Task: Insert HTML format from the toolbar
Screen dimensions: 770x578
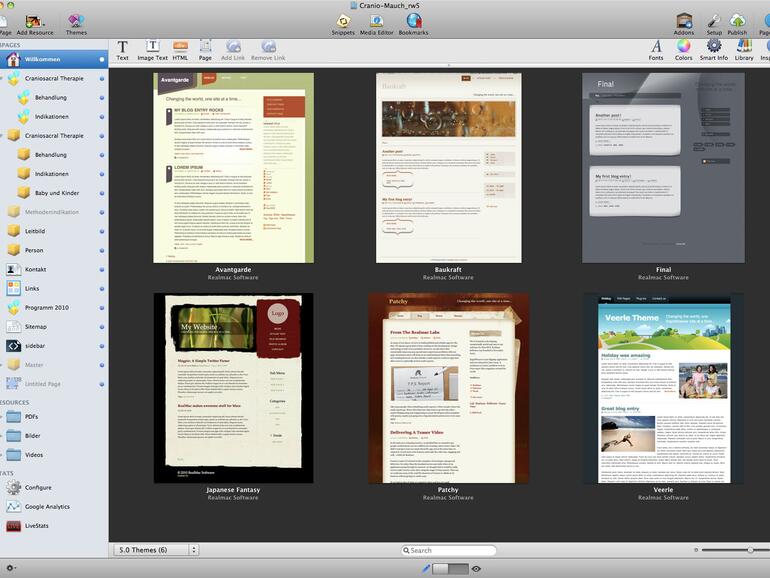Action: click(180, 48)
